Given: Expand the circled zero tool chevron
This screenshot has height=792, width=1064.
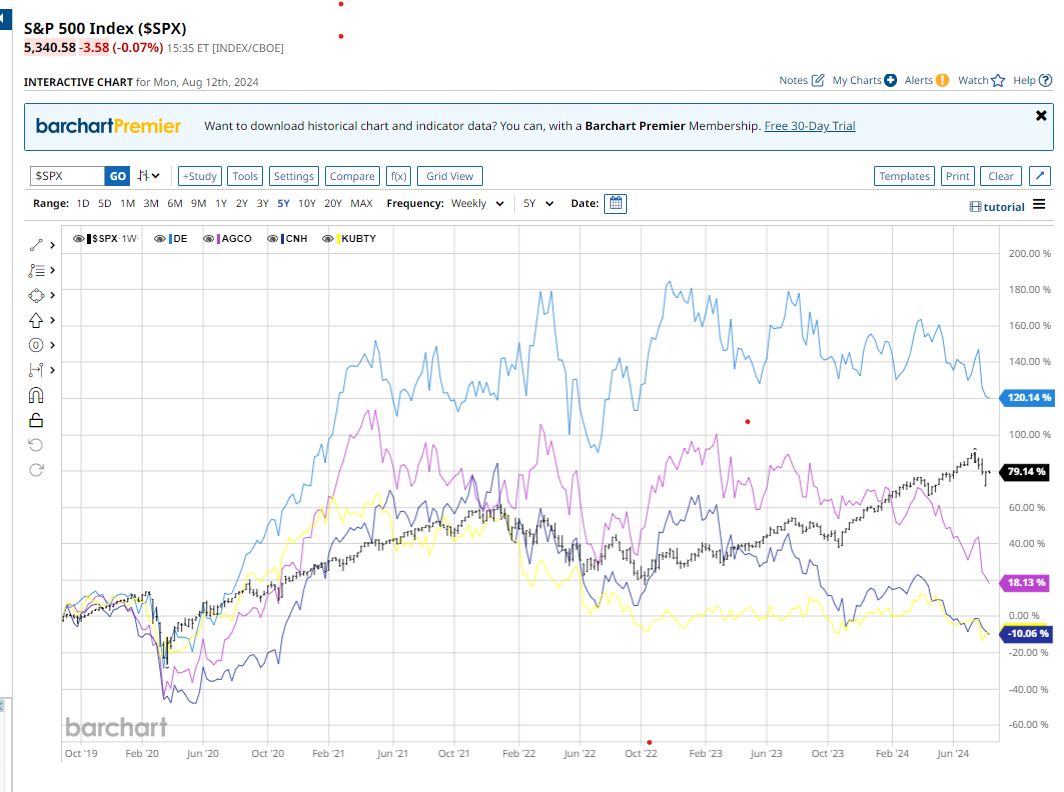Looking at the screenshot, I should point(52,345).
